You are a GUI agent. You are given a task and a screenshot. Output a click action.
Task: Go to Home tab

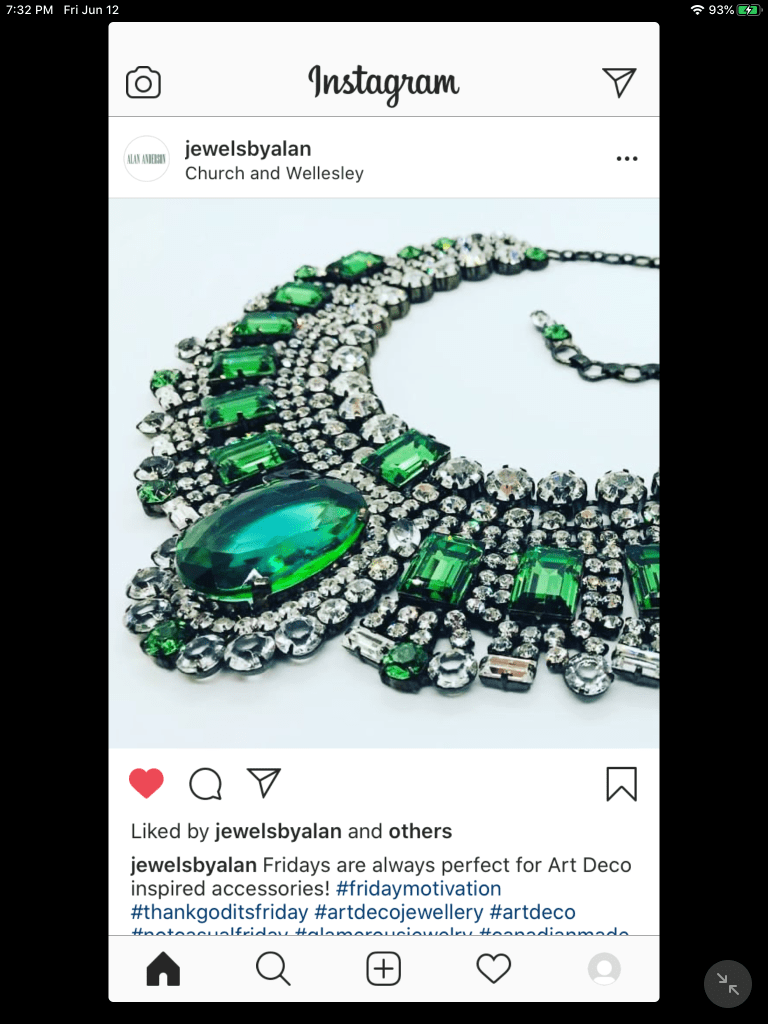click(x=163, y=968)
